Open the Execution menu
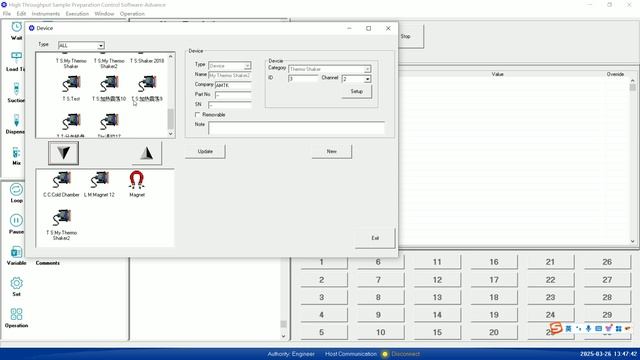This screenshot has width=640, height=360. pos(77,14)
